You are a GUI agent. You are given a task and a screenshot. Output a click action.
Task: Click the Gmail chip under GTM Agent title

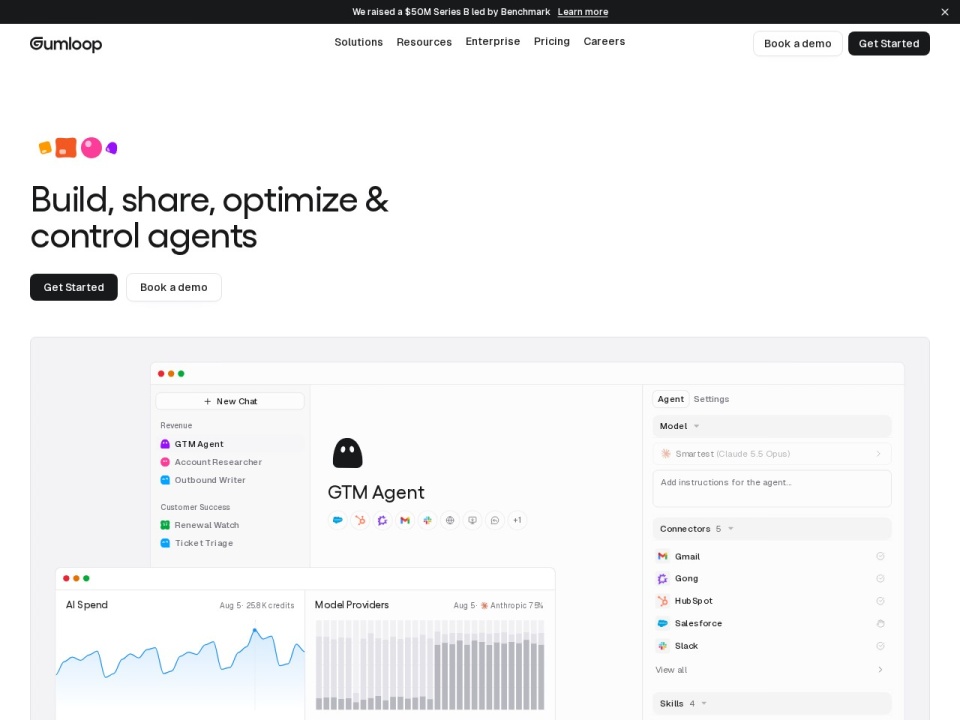[x=405, y=520]
